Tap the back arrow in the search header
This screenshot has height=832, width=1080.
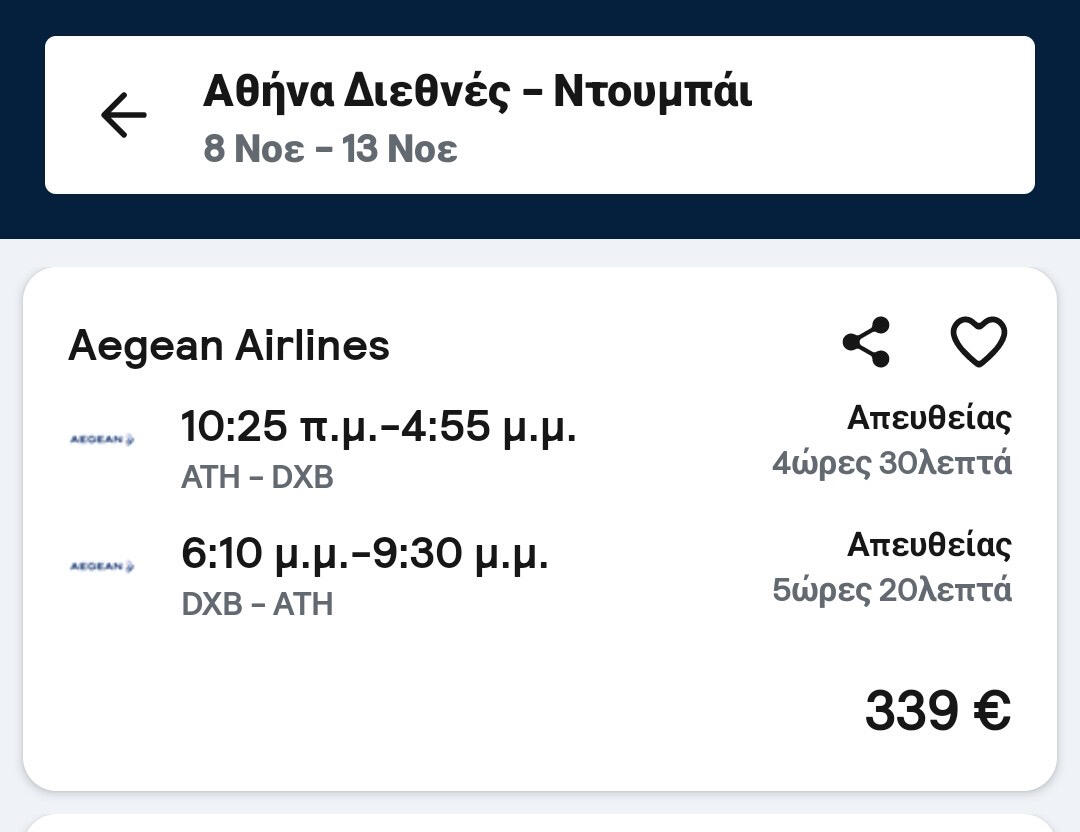tap(124, 114)
